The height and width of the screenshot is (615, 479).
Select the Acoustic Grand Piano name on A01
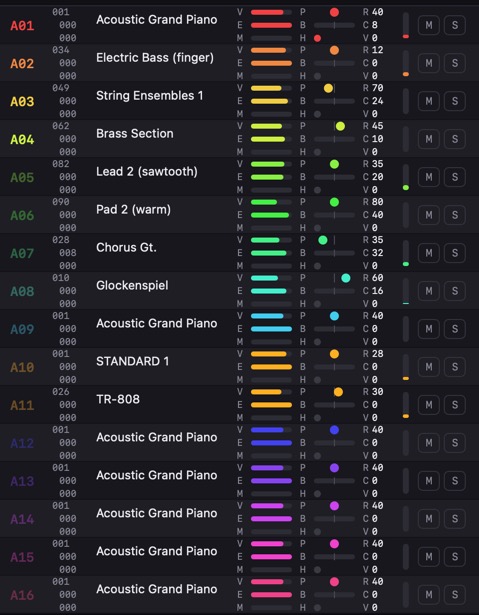coord(157,20)
